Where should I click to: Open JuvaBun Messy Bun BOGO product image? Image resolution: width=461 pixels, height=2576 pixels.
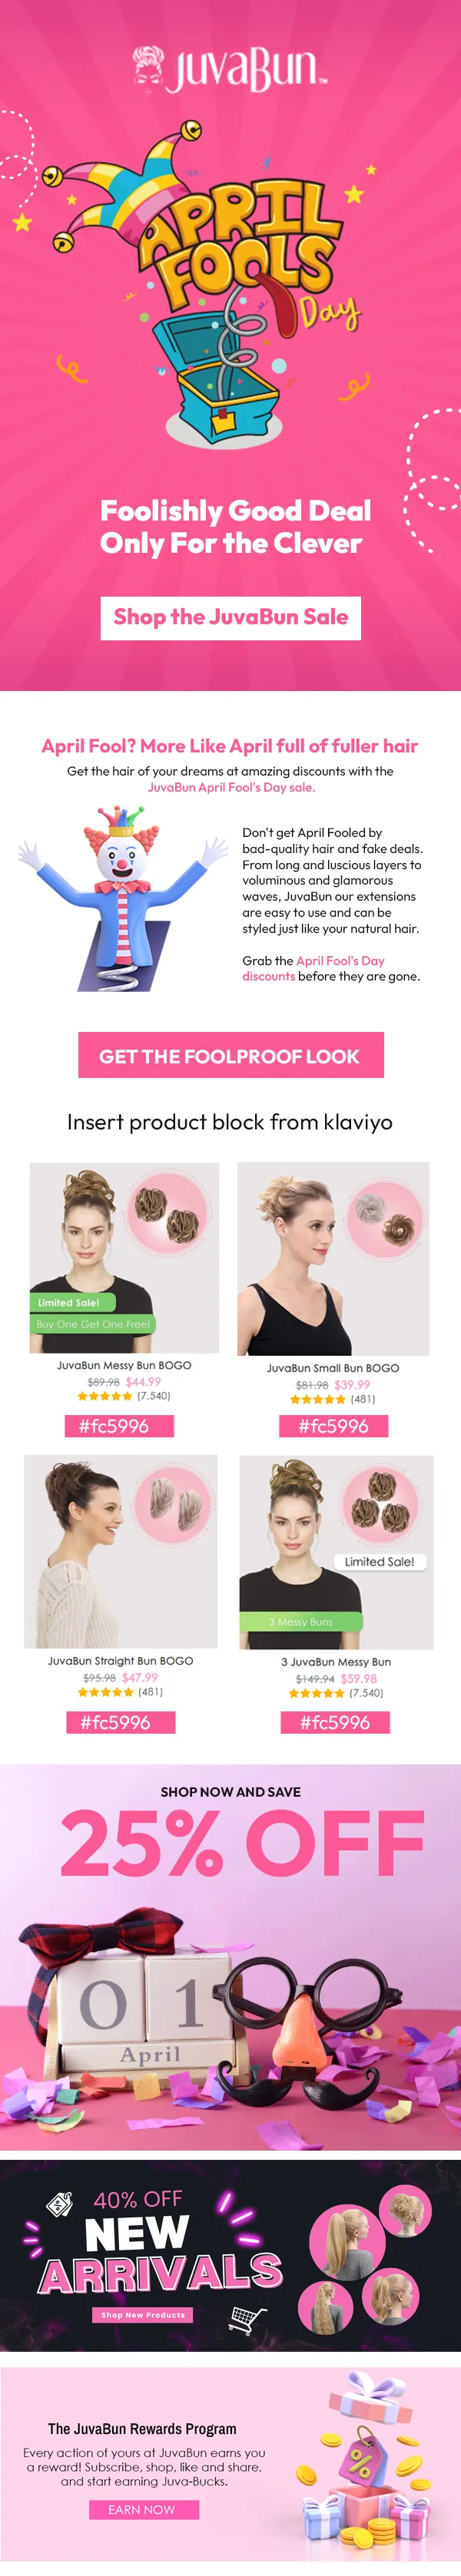coord(124,1257)
